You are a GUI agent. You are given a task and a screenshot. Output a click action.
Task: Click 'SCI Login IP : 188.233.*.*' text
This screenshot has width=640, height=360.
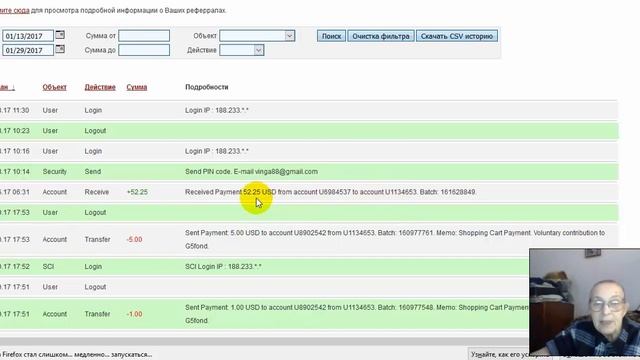click(x=223, y=267)
